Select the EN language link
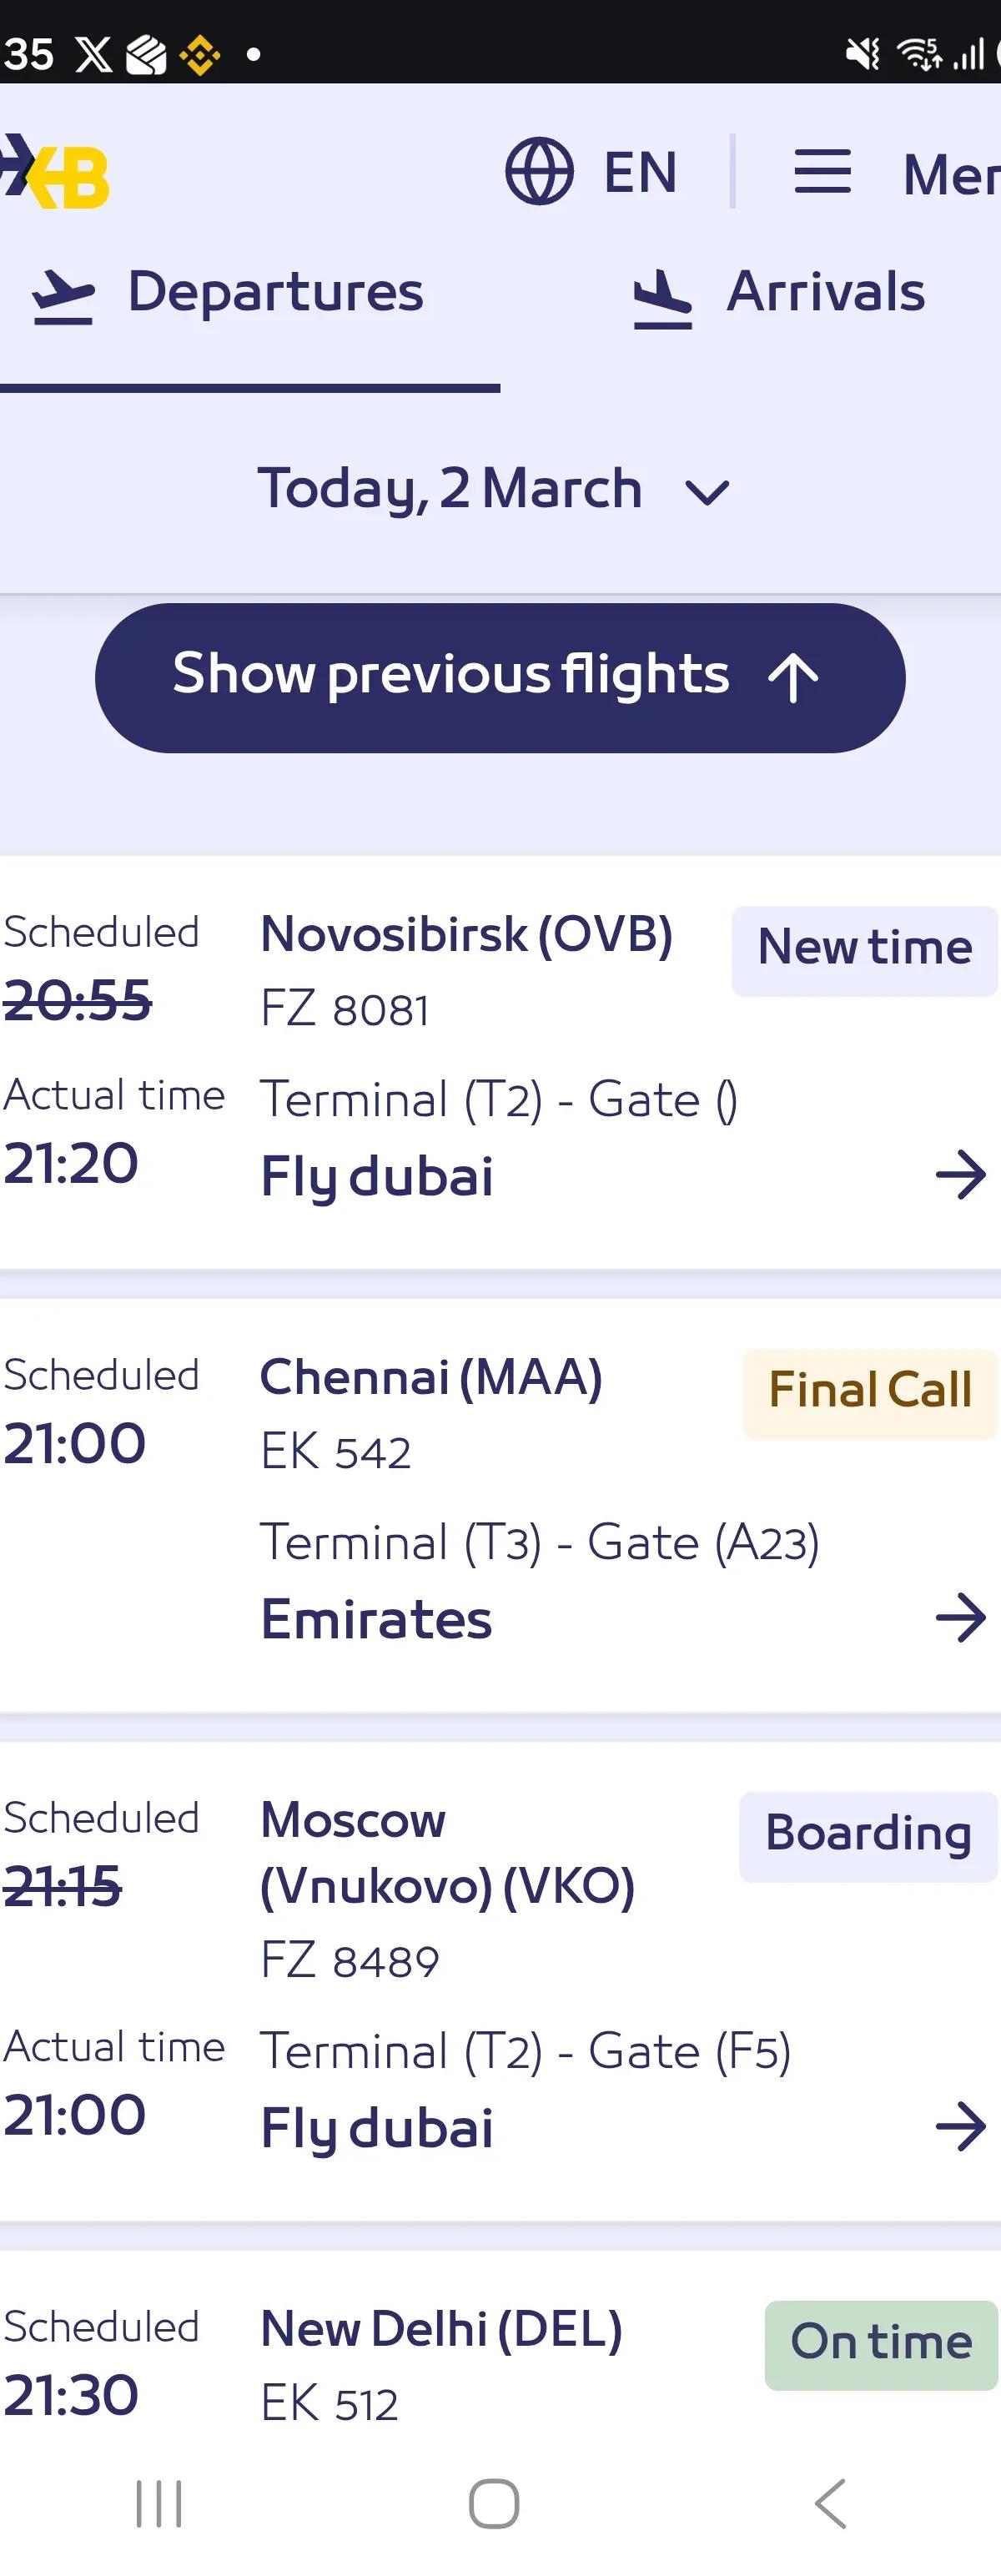Image resolution: width=1001 pixels, height=2576 pixels. point(638,171)
